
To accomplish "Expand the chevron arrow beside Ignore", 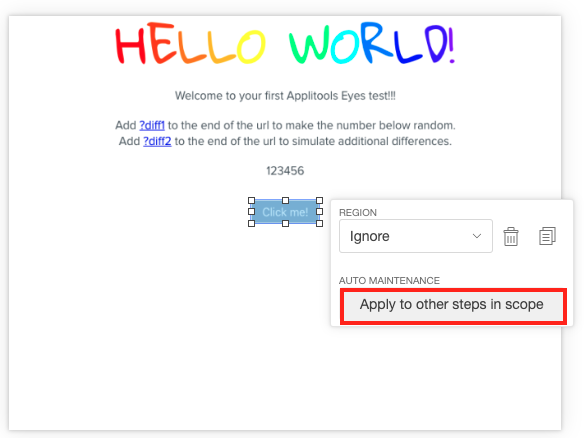I will pos(477,236).
